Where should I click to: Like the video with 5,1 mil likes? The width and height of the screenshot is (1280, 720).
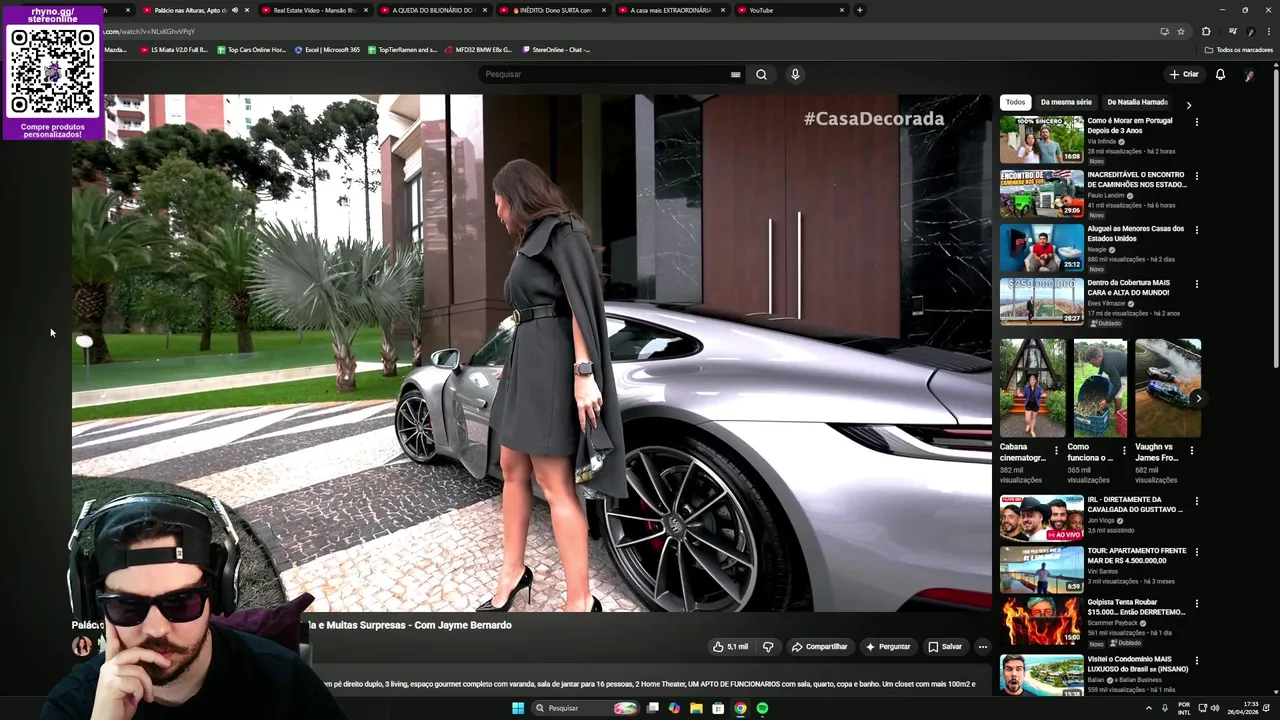pos(730,647)
